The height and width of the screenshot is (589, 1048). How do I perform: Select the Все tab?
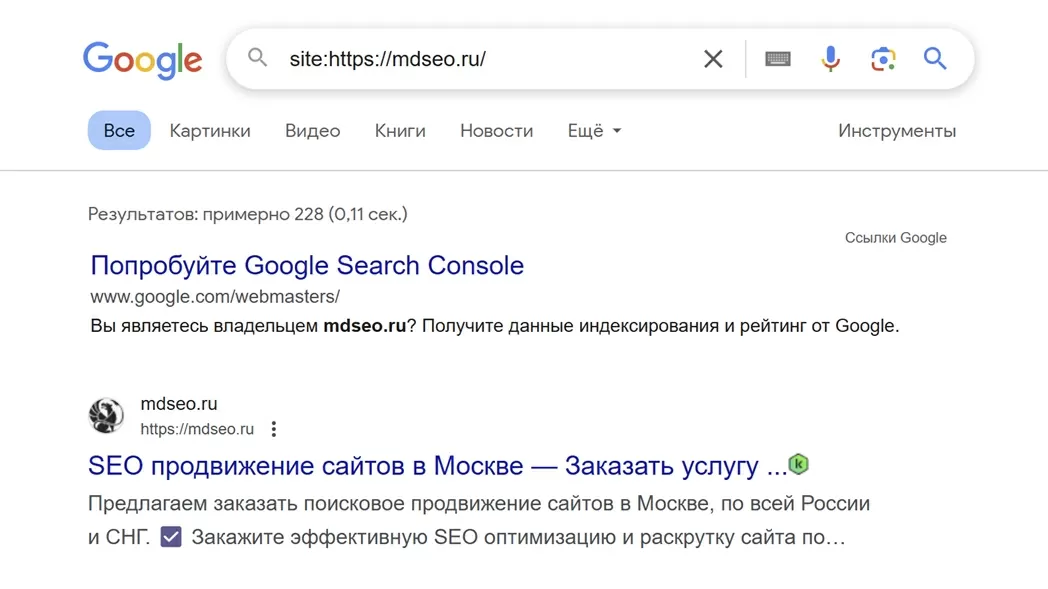pyautogui.click(x=119, y=130)
